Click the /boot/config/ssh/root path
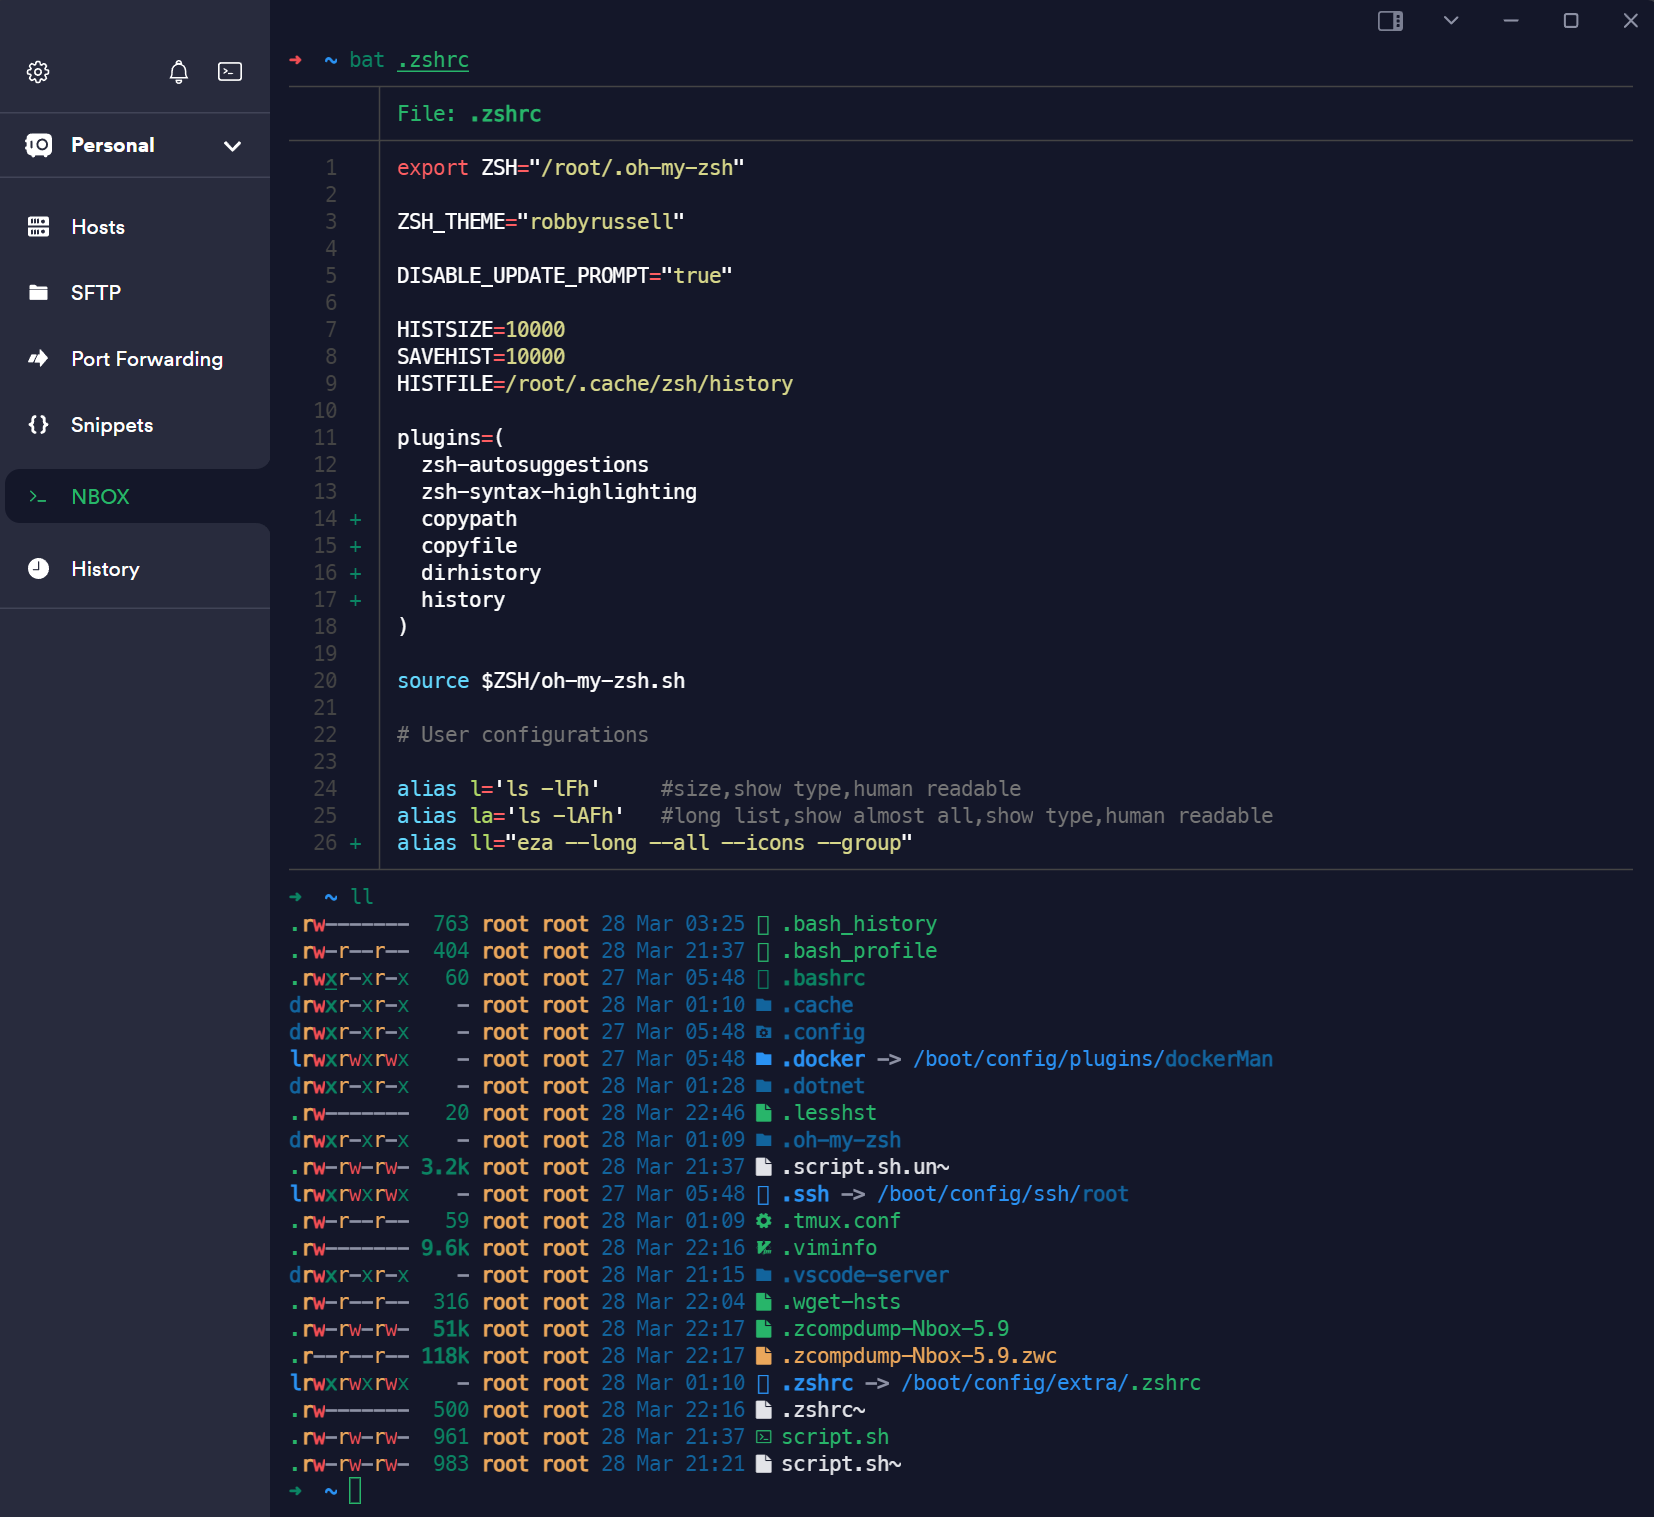Screen dimensions: 1654x1517 click(1003, 1194)
